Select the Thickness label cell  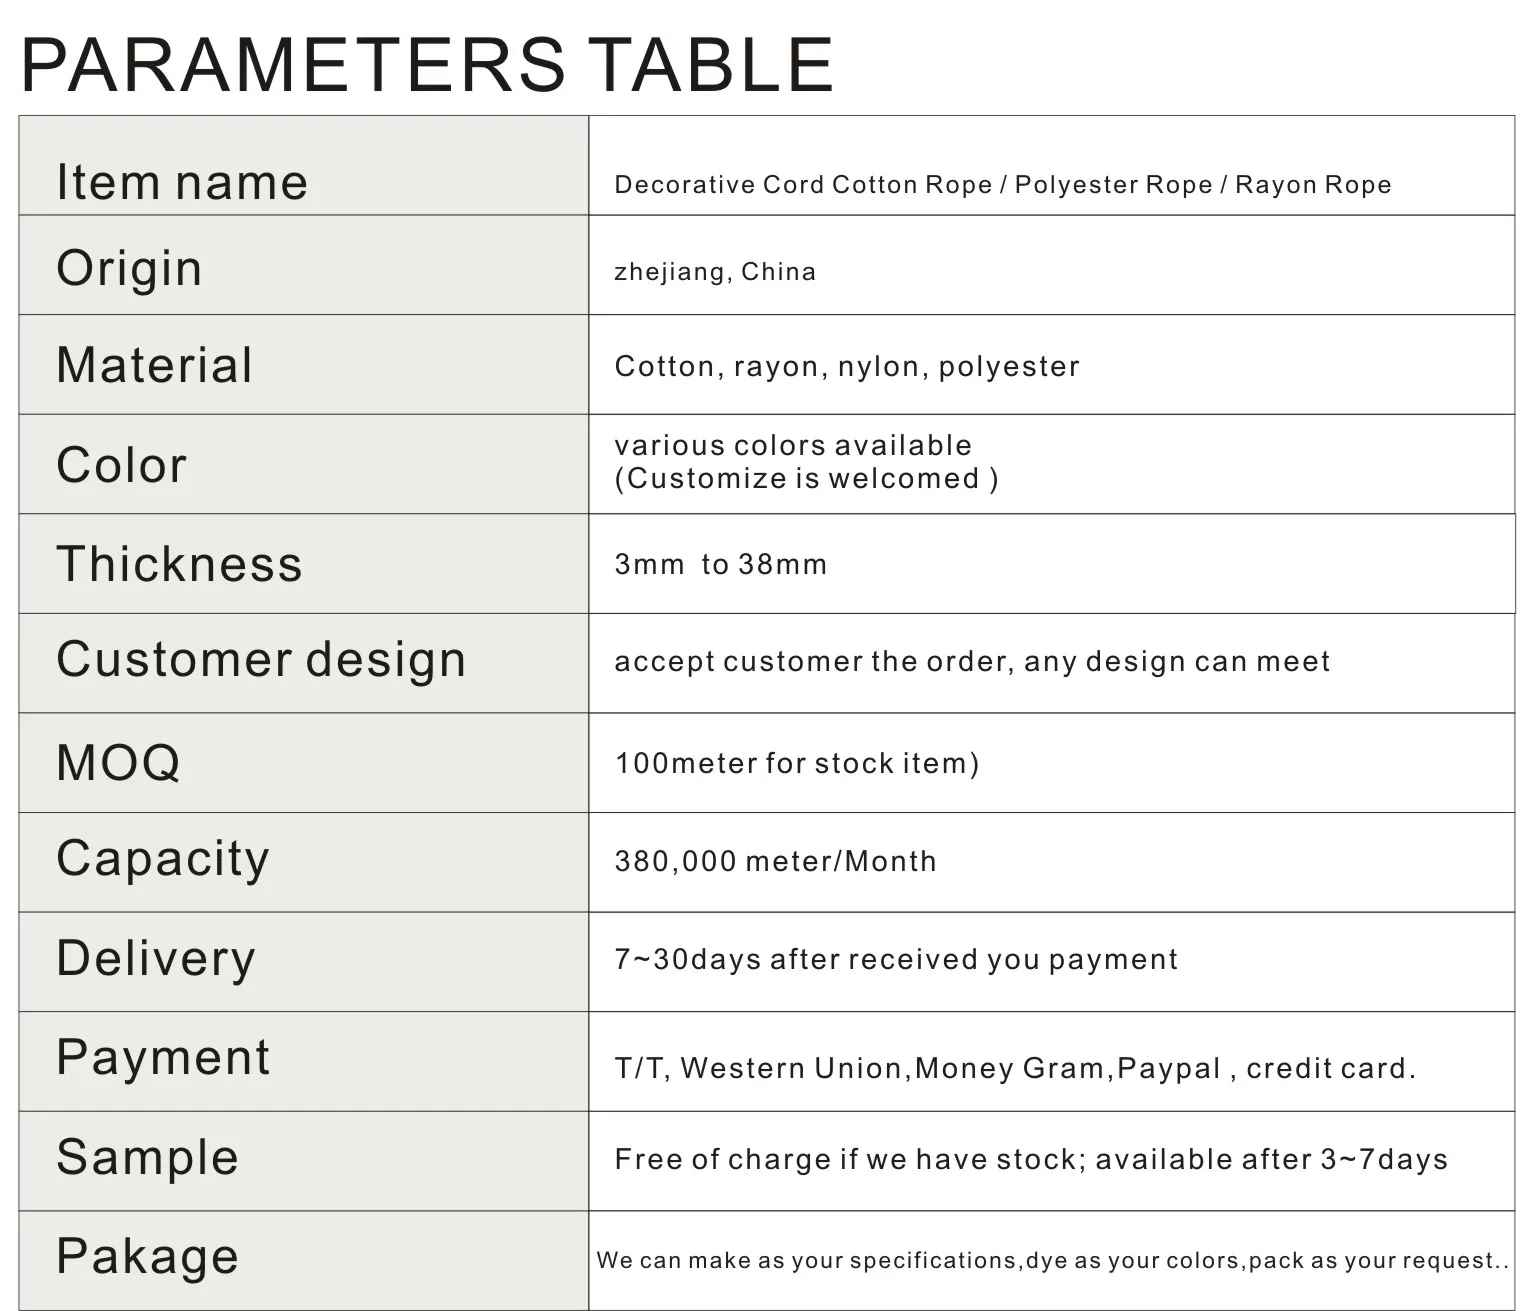[179, 564]
